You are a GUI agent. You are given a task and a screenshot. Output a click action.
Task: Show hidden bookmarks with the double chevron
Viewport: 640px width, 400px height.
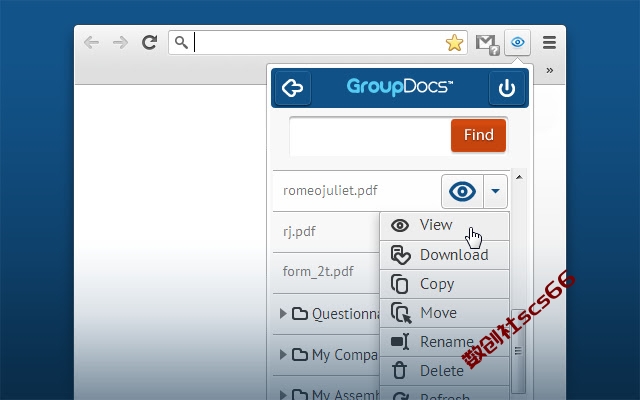[x=550, y=70]
